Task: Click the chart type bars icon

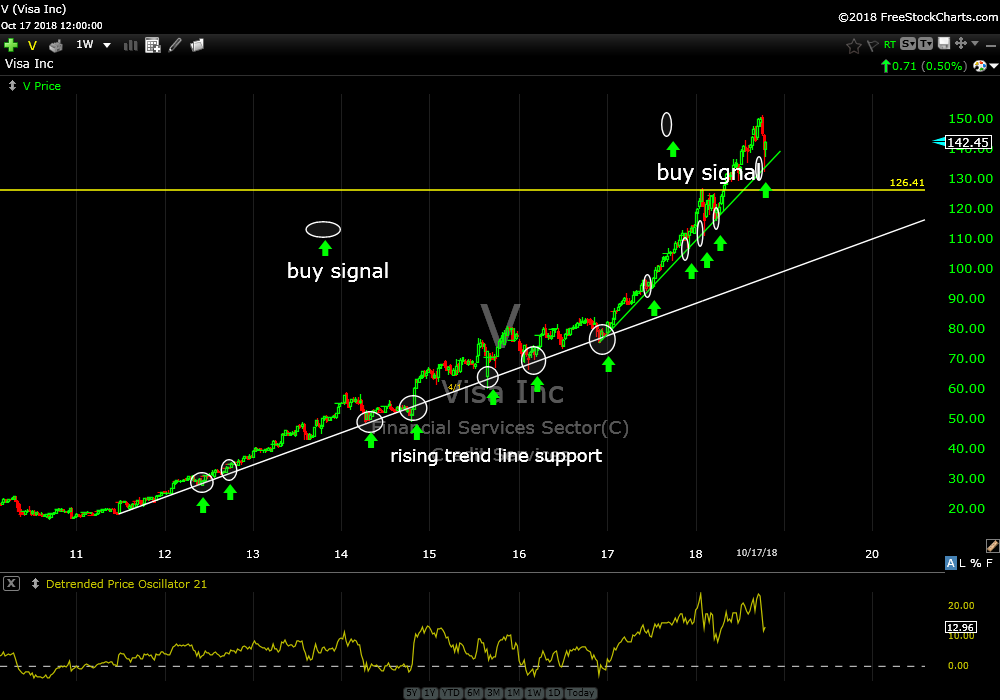Action: (130, 45)
